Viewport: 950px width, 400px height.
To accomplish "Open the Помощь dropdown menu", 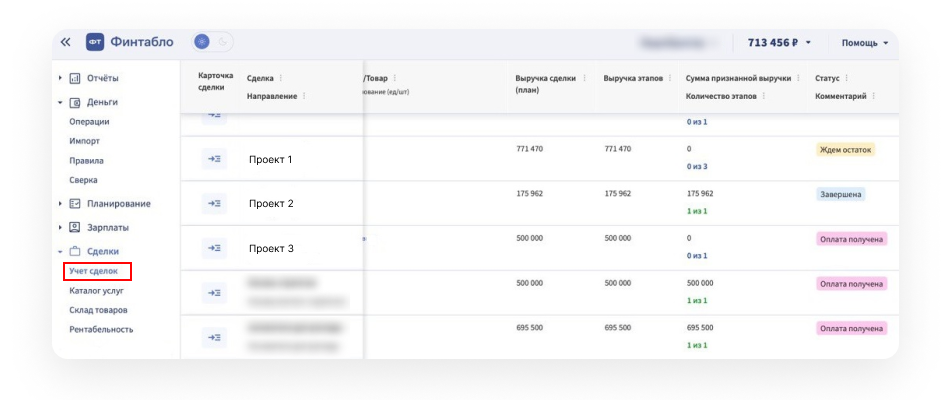I will tap(864, 43).
